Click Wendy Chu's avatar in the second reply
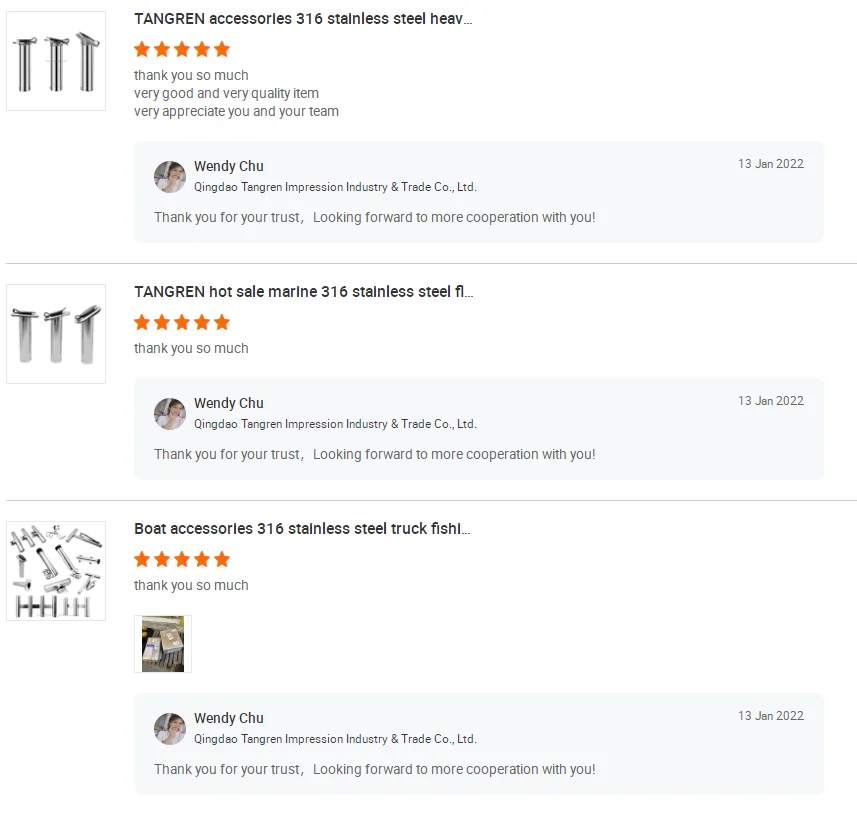This screenshot has width=857, height=814. pos(170,414)
